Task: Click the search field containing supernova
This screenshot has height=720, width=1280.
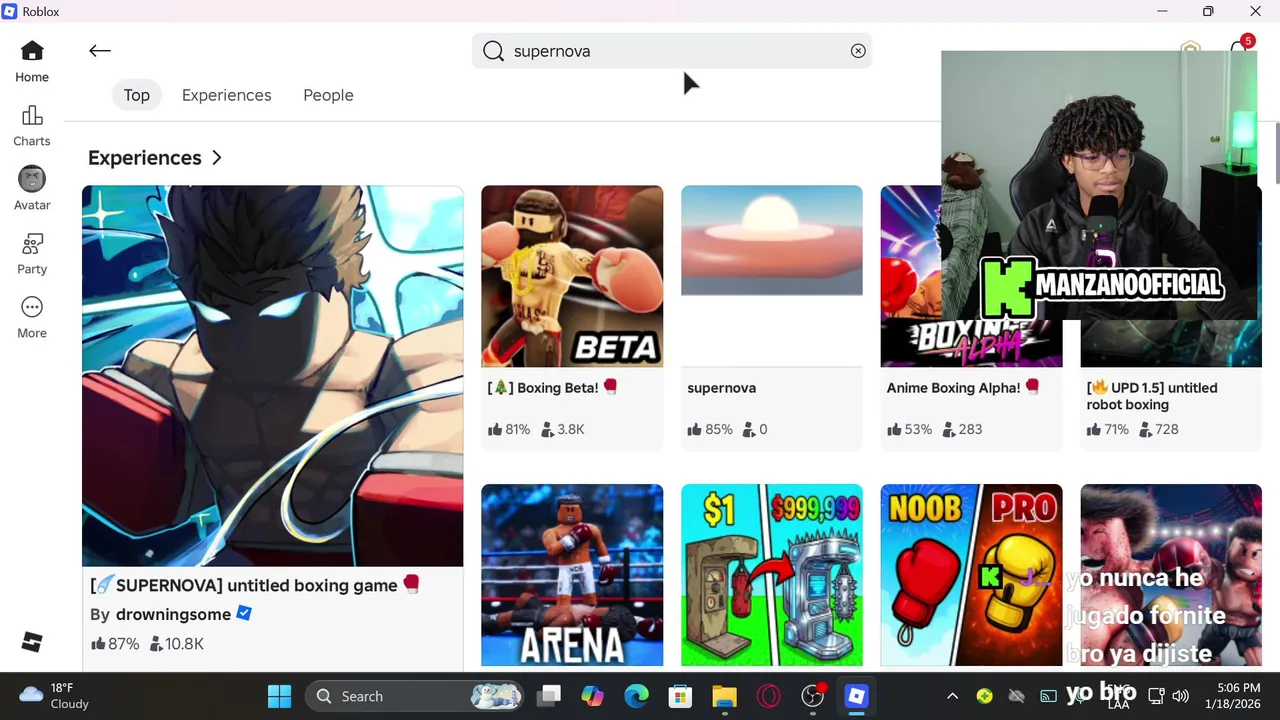Action: tap(672, 51)
